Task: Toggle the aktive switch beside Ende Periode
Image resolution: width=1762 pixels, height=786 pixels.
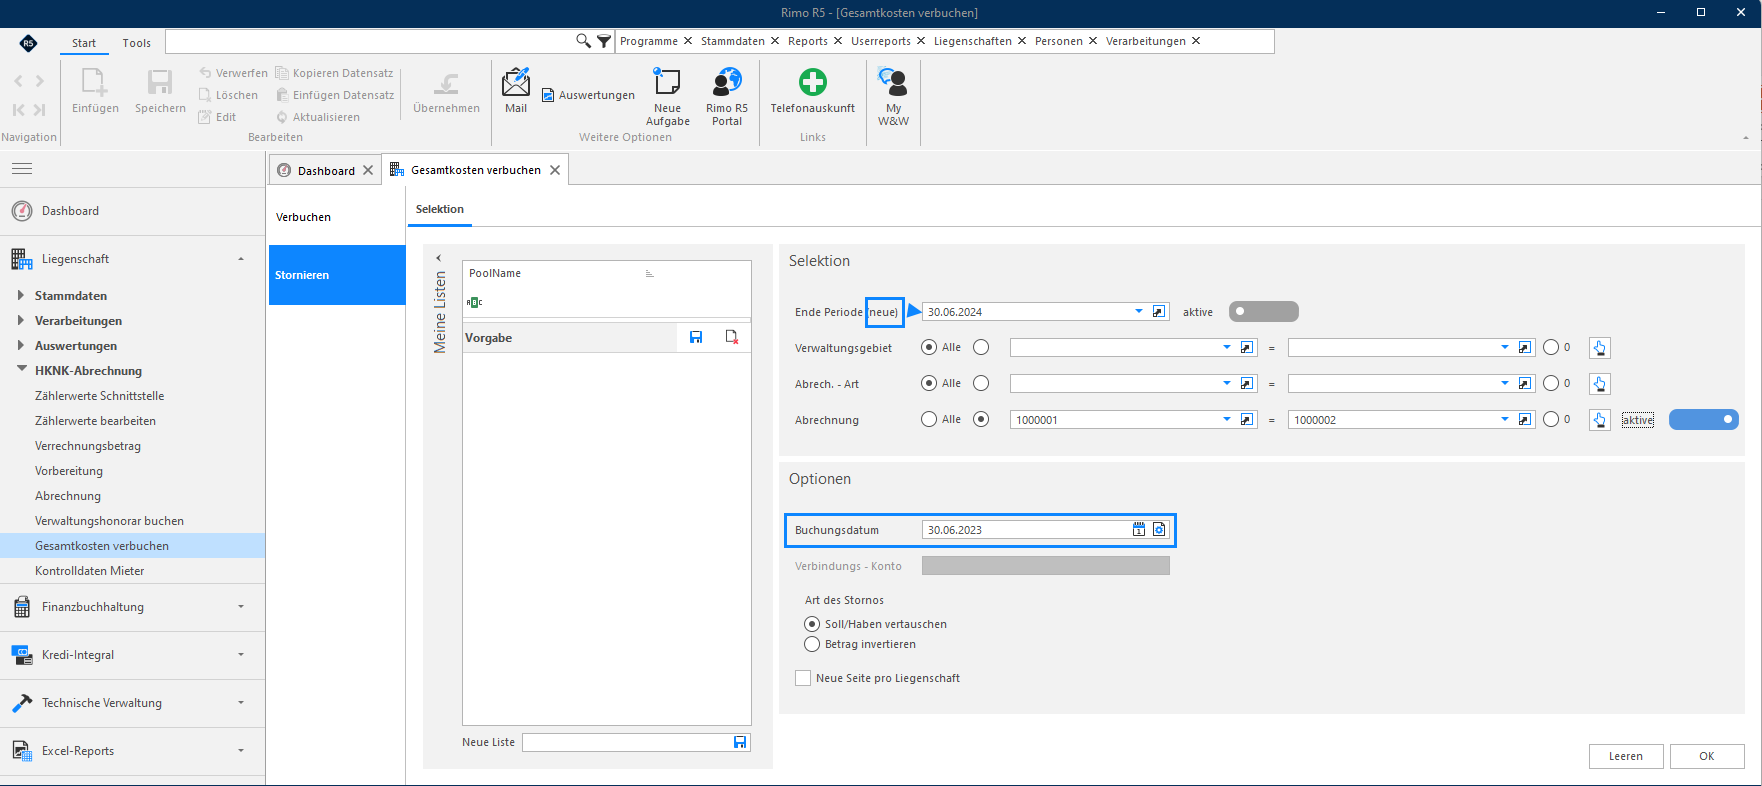Action: [1264, 312]
